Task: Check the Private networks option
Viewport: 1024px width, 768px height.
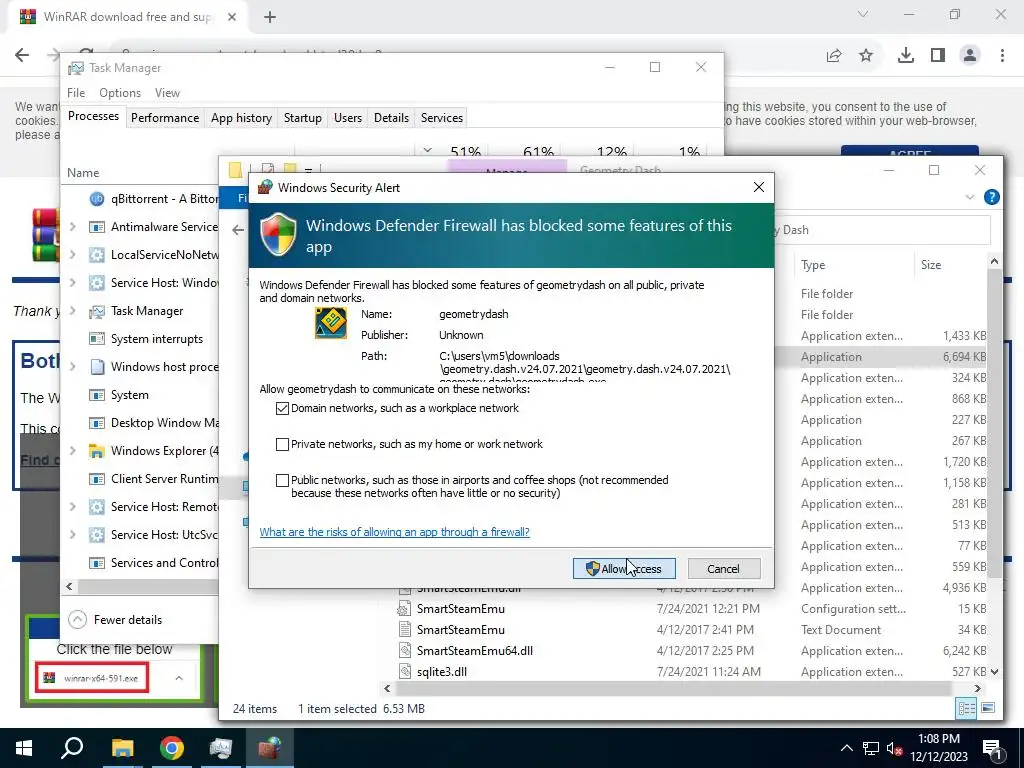Action: [282, 444]
